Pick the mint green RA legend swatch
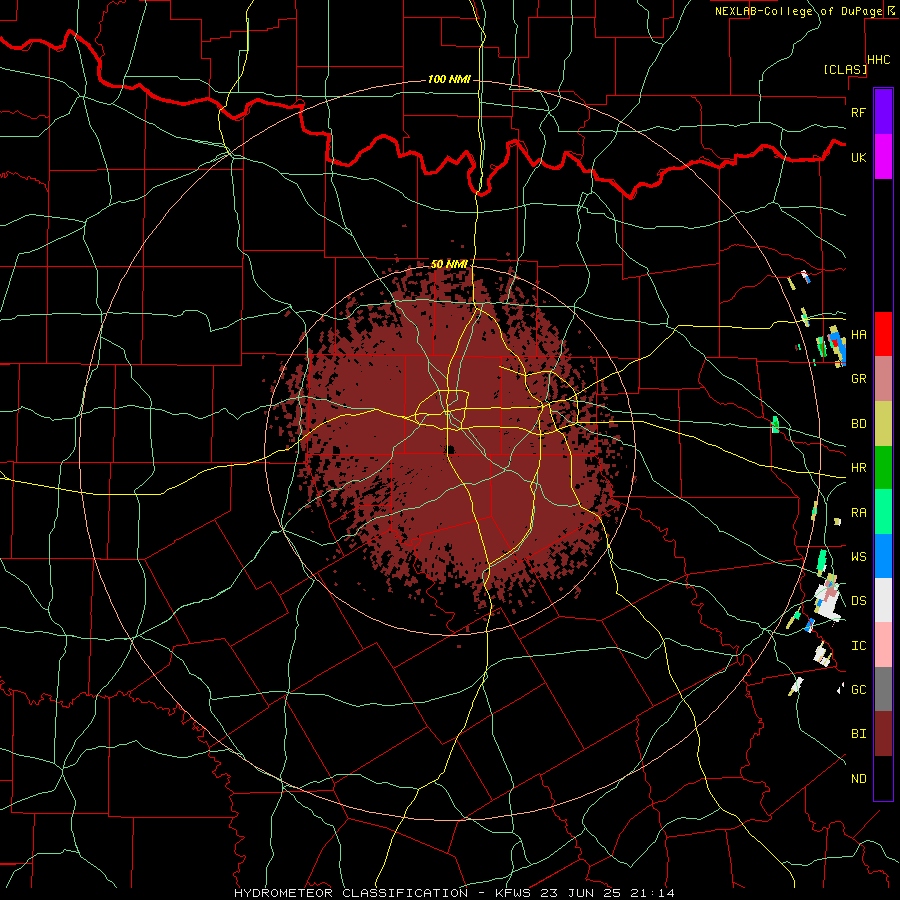Screen dimensions: 900x900 (883, 512)
